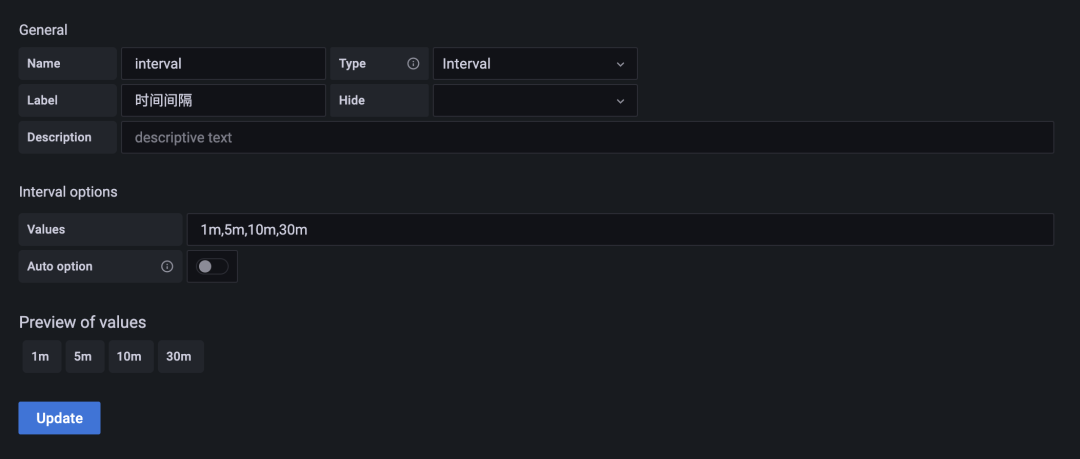Click the Name input field

(223, 64)
